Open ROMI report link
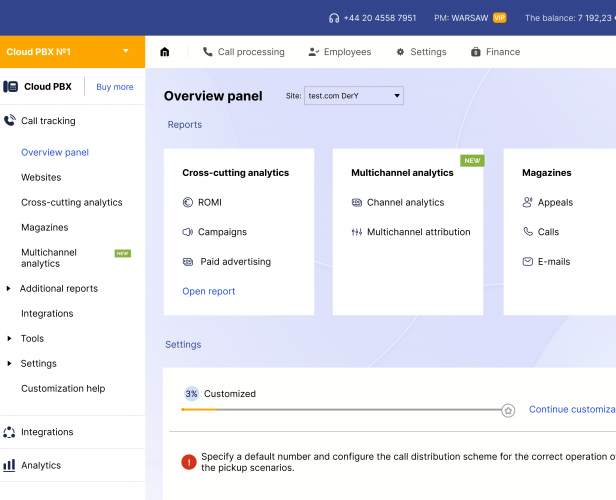616x500 pixels. pos(210,202)
